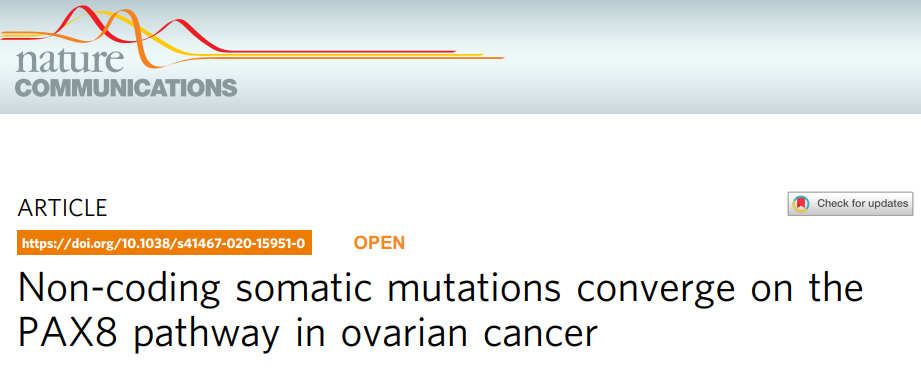This screenshot has height=375, width=921.
Task: Click the word 'pathway' in the title
Action: (206, 336)
